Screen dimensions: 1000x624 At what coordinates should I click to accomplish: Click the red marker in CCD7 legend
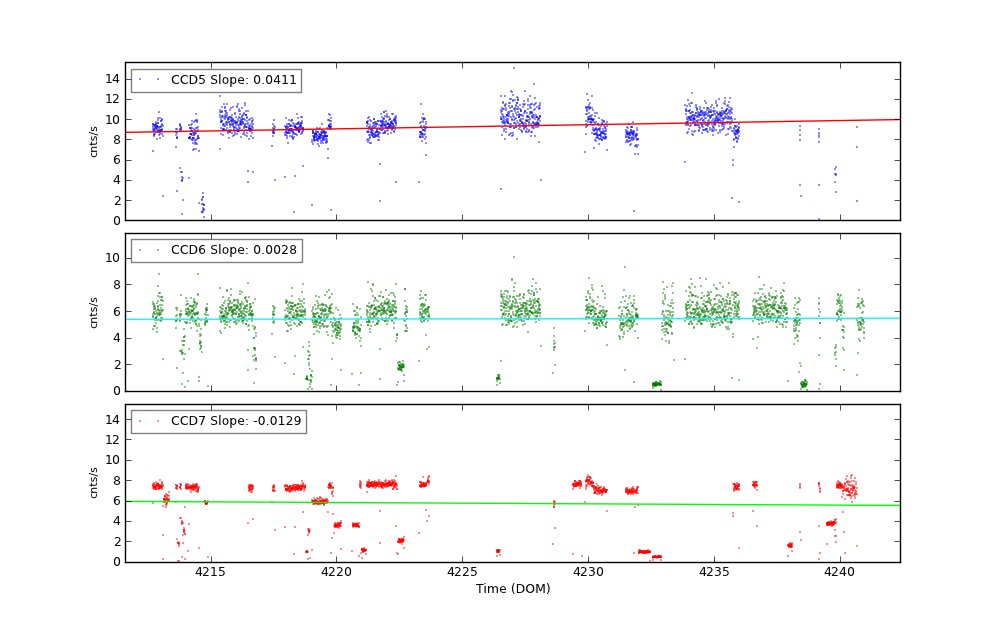coord(140,420)
